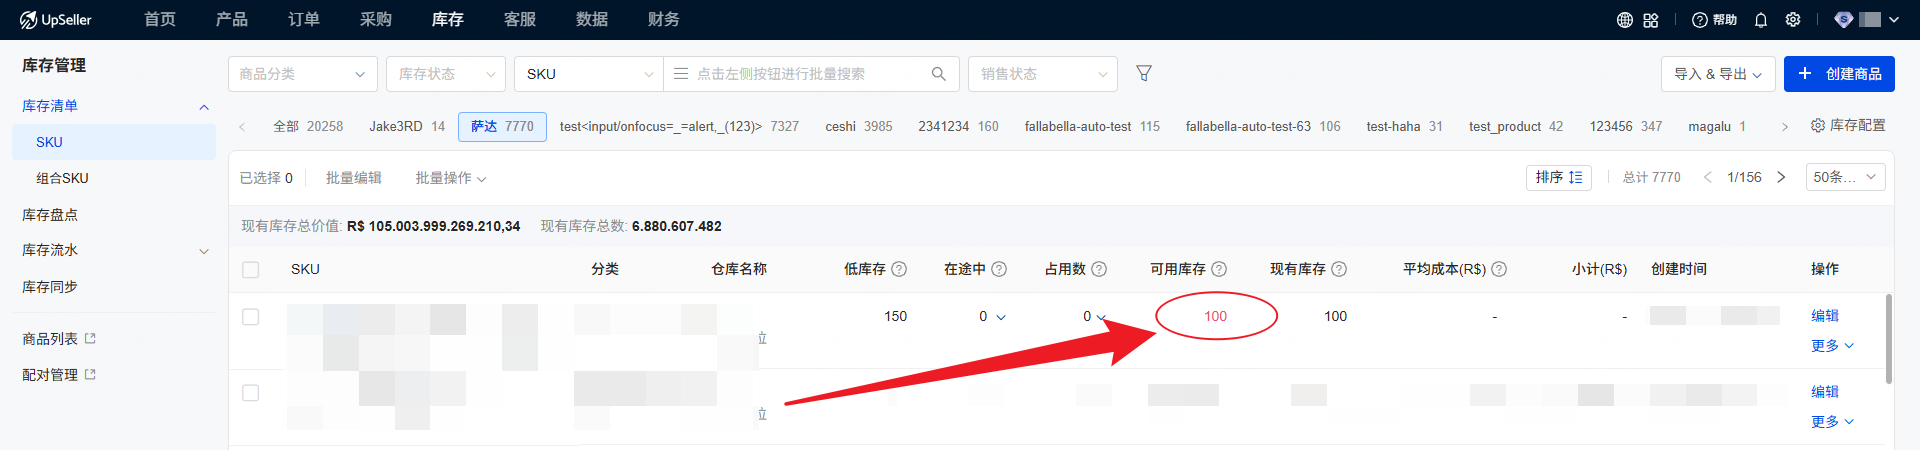The width and height of the screenshot is (1920, 450).
Task: Open the 销售状态 dropdown
Action: pyautogui.click(x=1042, y=74)
